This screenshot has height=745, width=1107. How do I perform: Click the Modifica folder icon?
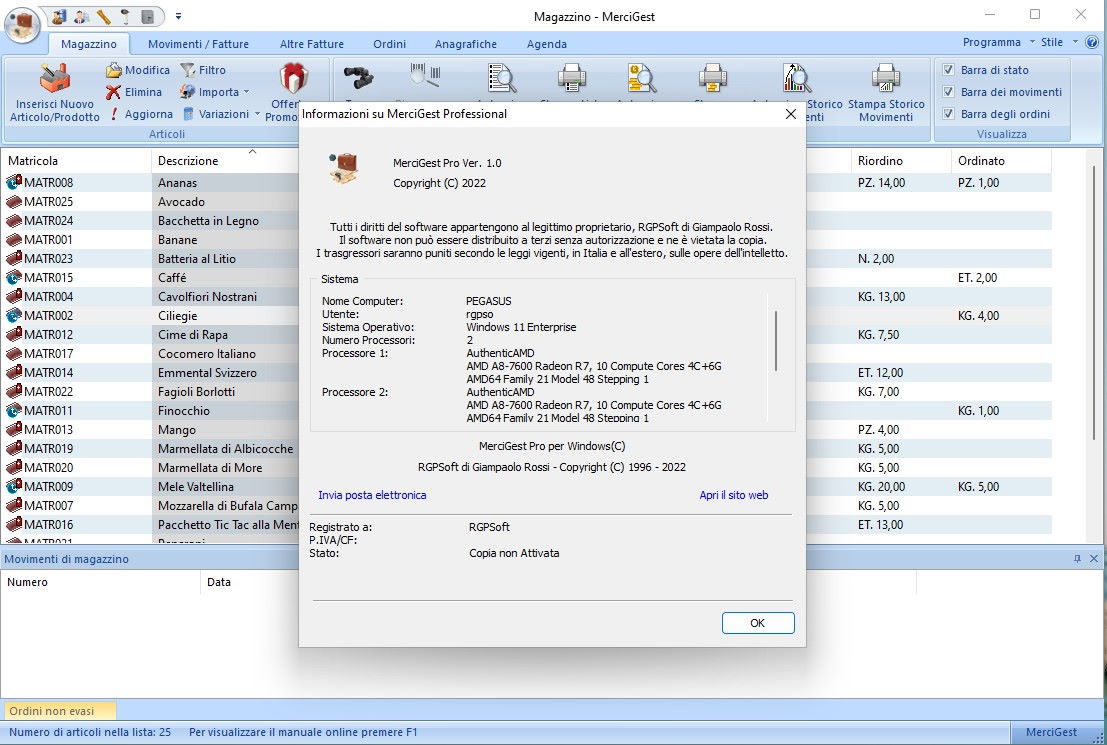point(114,70)
